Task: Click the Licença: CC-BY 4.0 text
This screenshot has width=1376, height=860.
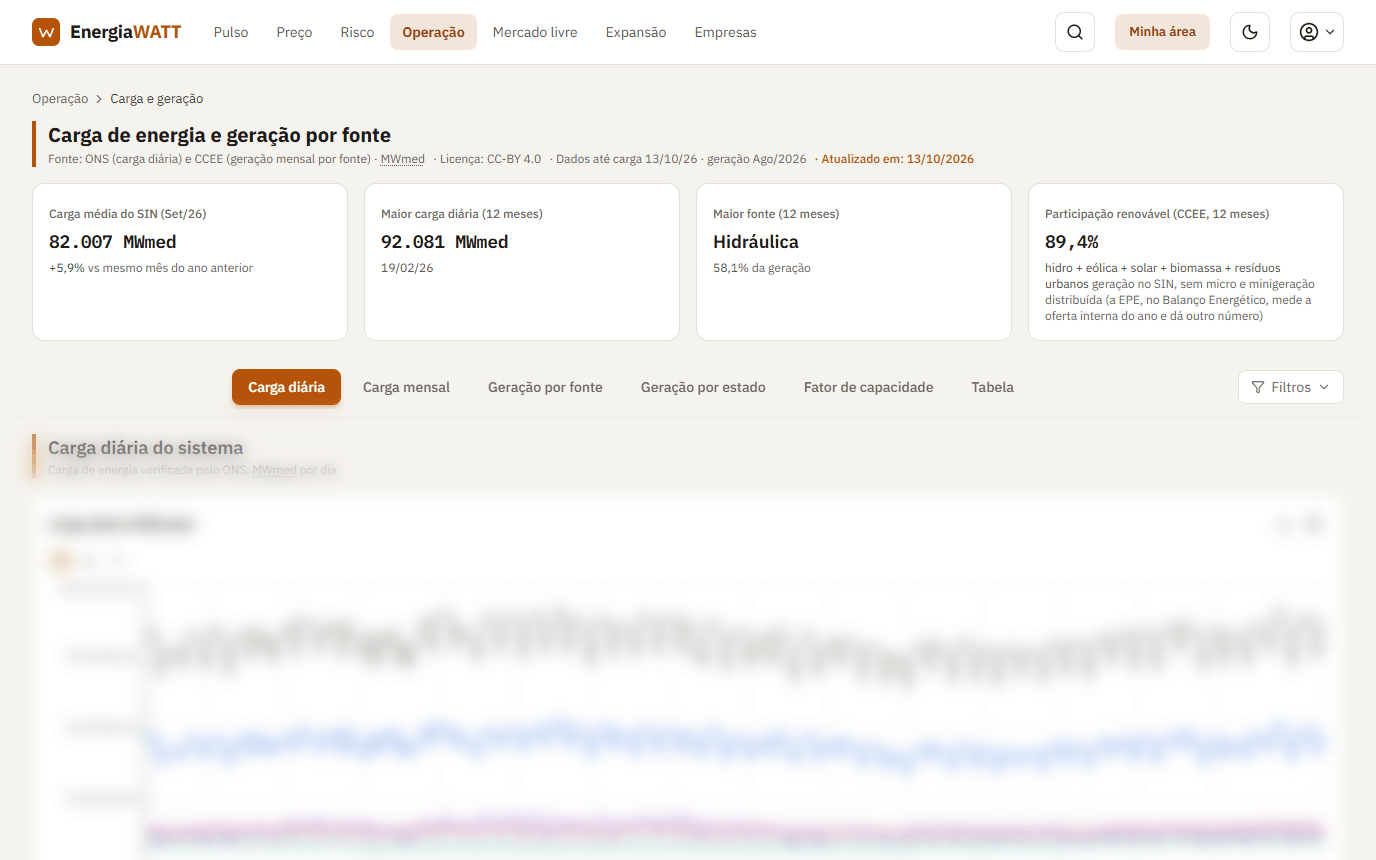Action: (x=491, y=159)
